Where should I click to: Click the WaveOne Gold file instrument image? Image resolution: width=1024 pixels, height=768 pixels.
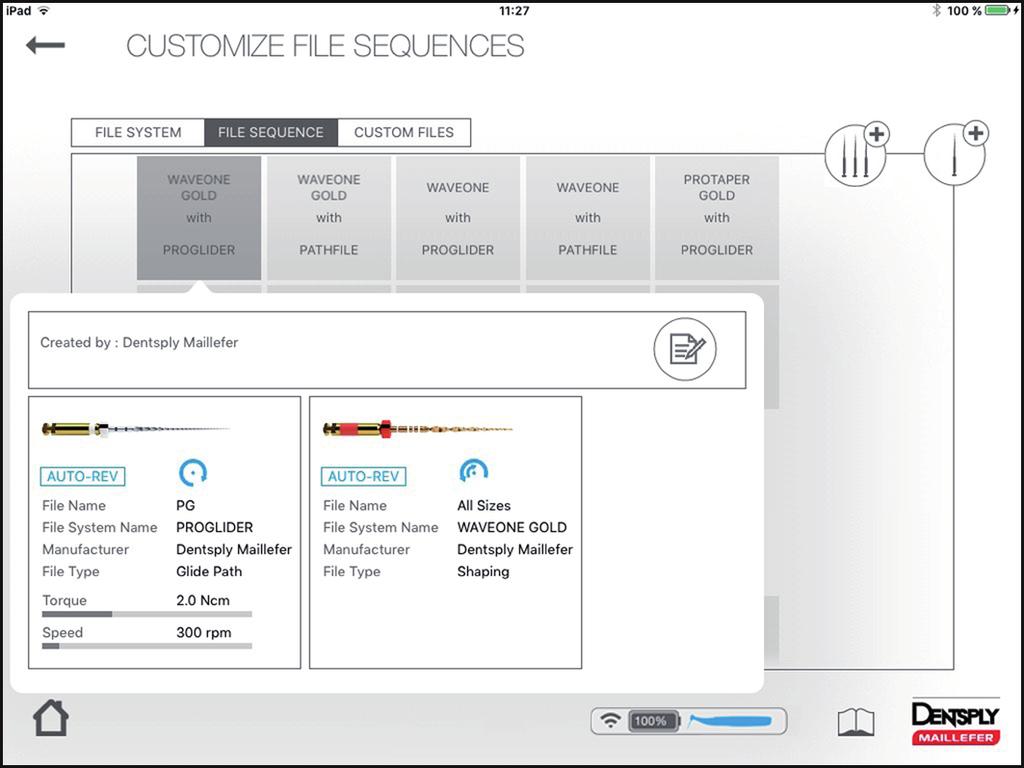(x=417, y=429)
